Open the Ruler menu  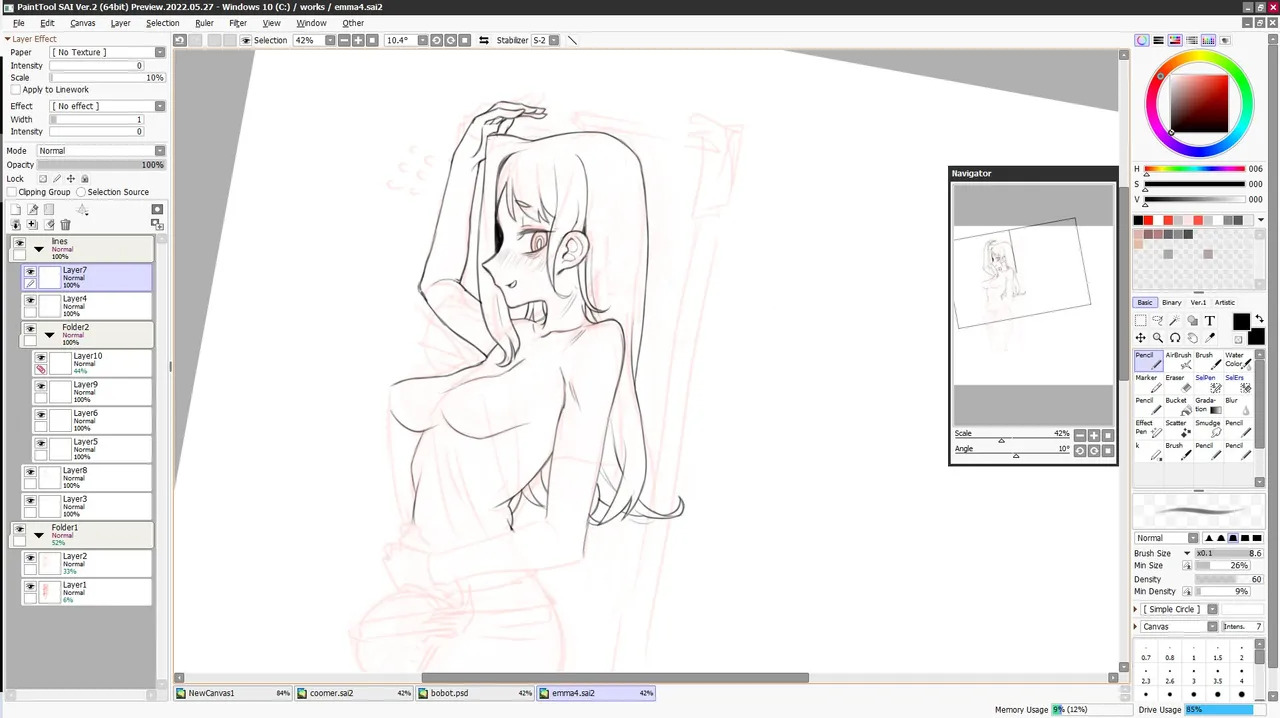pos(204,23)
